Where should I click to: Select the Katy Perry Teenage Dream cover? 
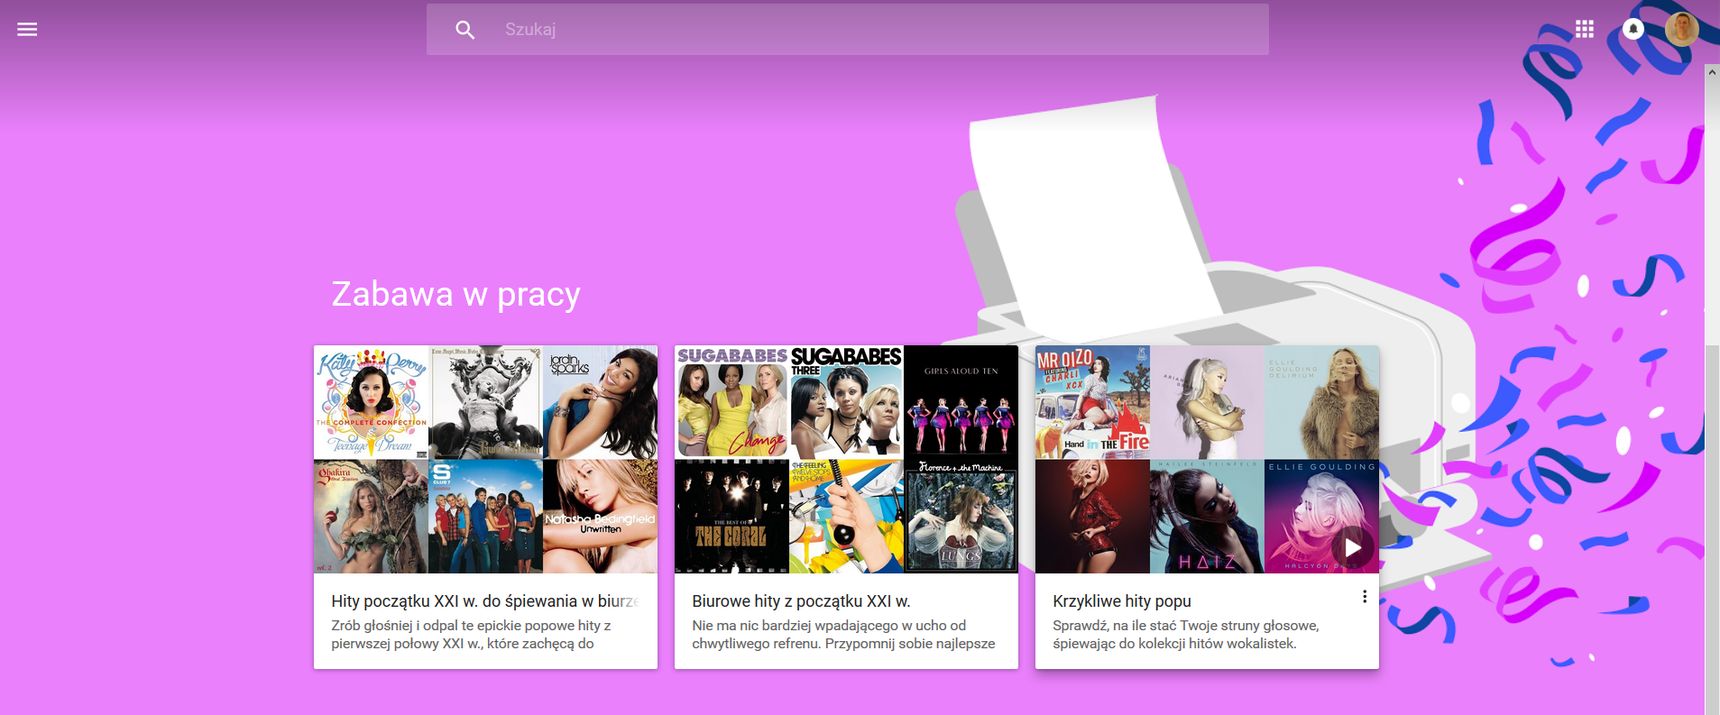371,402
